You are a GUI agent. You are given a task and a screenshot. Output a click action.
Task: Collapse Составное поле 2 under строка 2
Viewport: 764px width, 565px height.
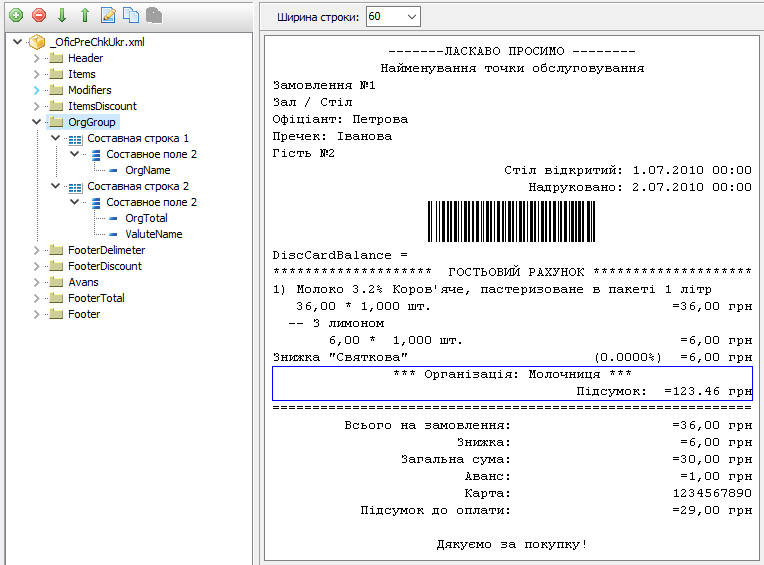(75, 202)
